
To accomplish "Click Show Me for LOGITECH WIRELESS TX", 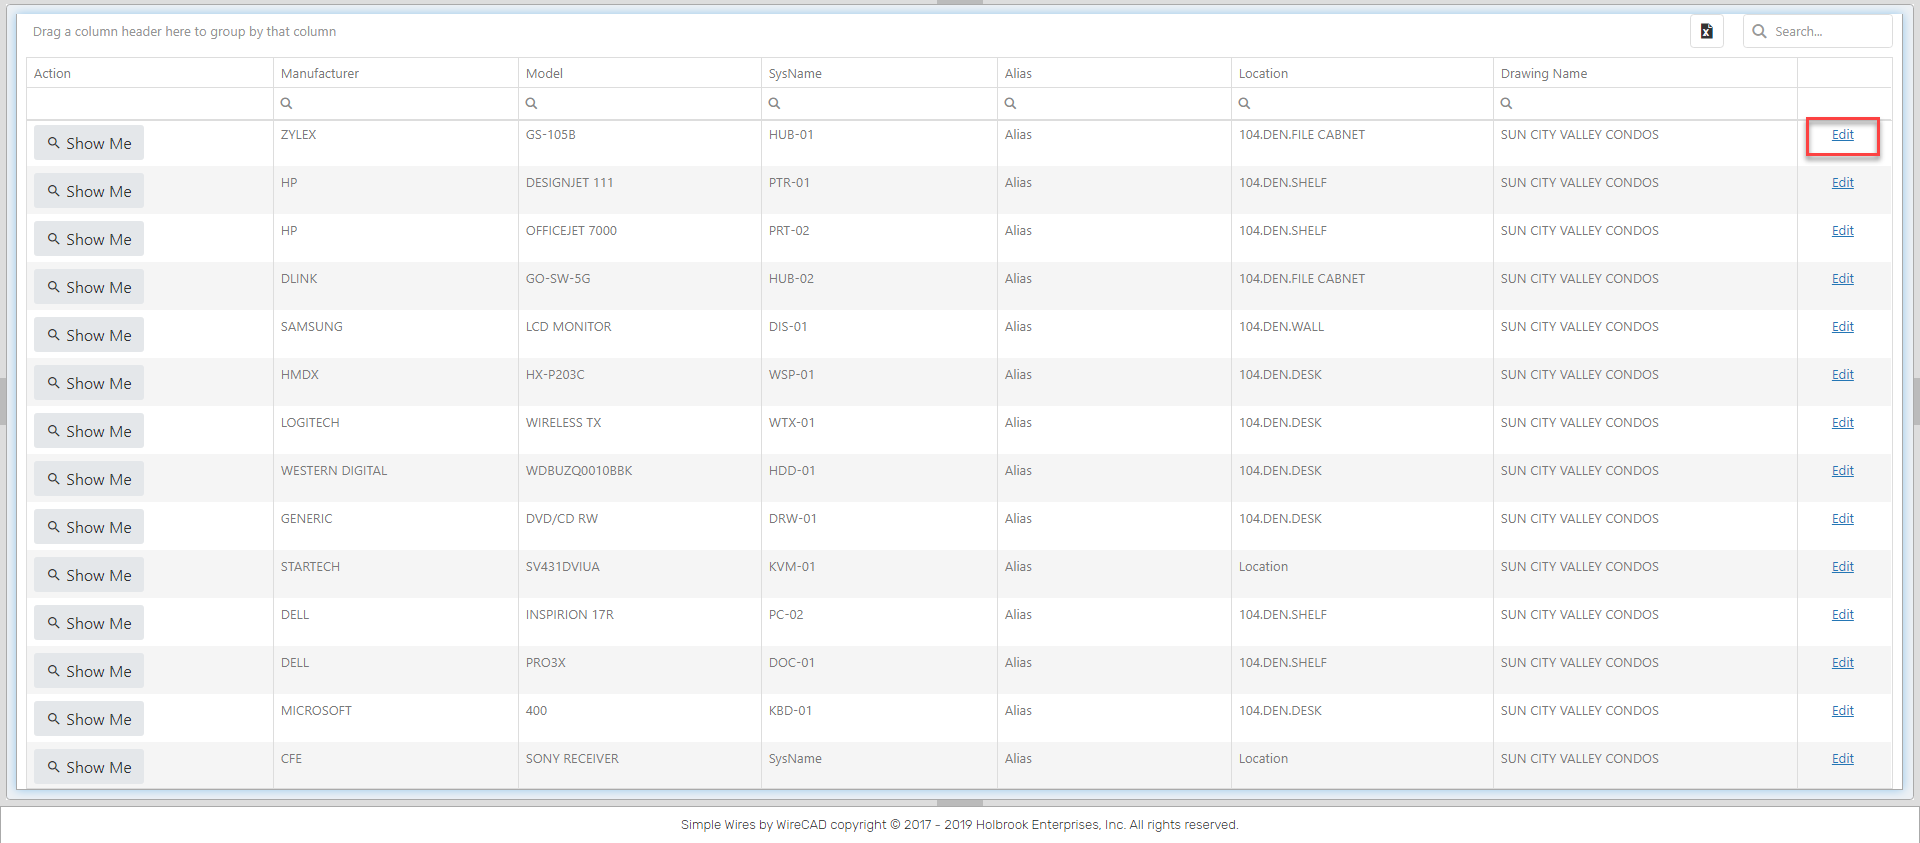I will 89,431.
